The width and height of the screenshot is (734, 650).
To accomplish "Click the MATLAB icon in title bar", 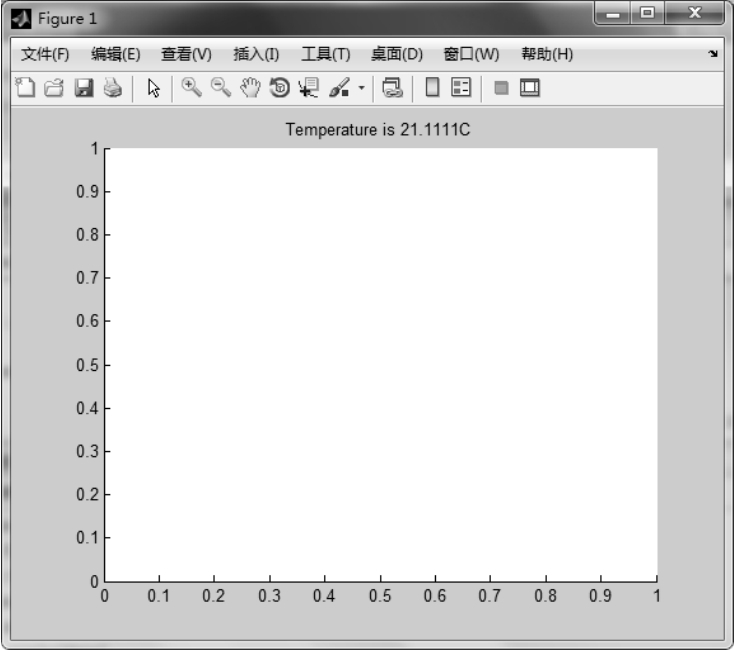I will tap(21, 19).
